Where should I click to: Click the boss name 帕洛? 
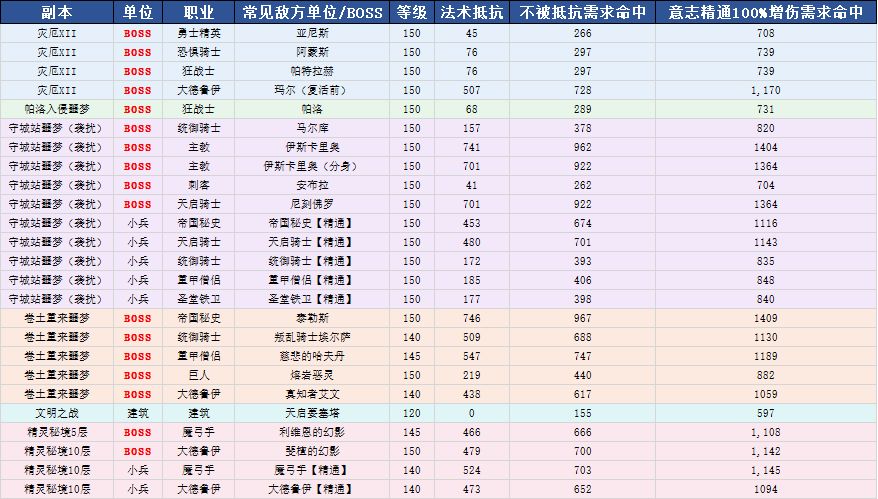click(x=312, y=109)
